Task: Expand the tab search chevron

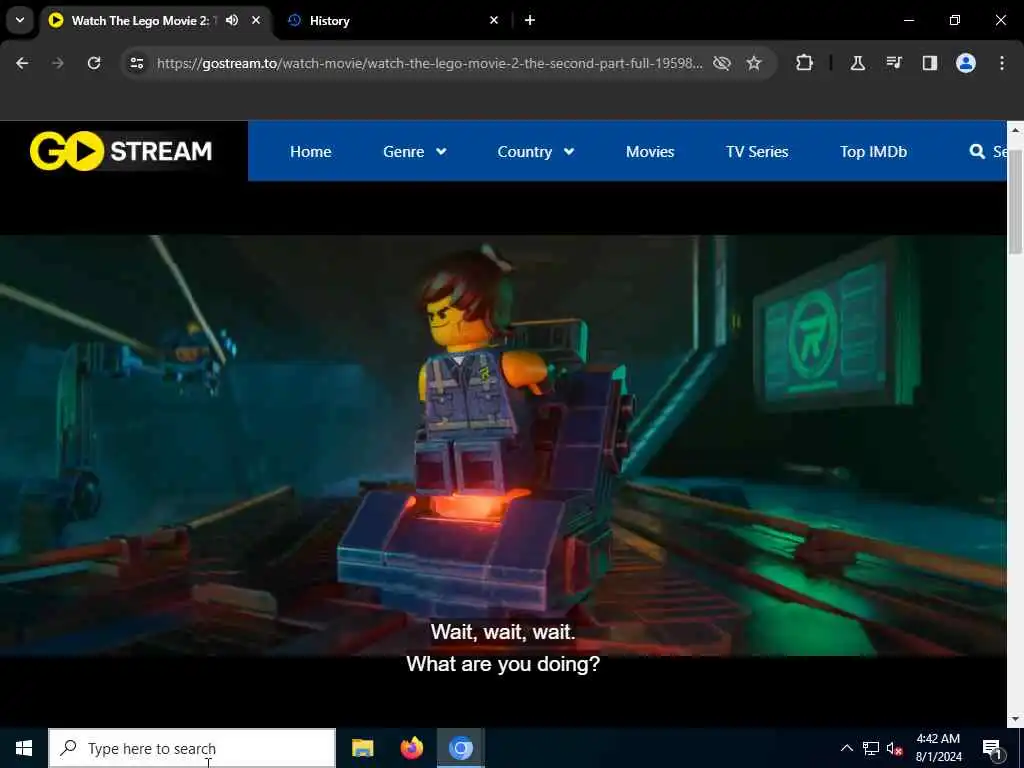Action: pos(20,20)
